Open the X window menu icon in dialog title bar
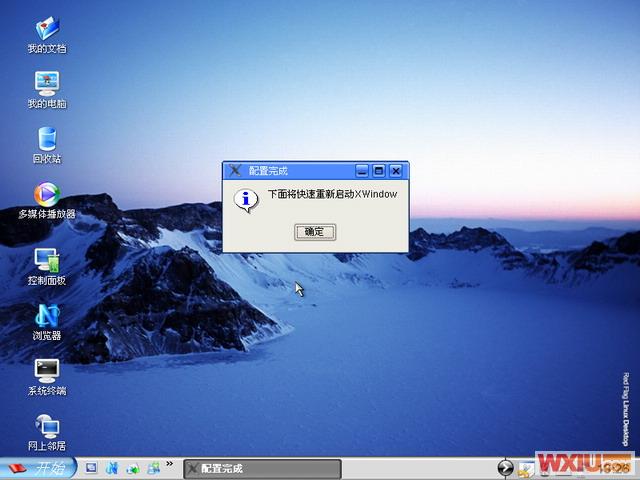Viewport: 640px width, 480px height. coord(235,171)
